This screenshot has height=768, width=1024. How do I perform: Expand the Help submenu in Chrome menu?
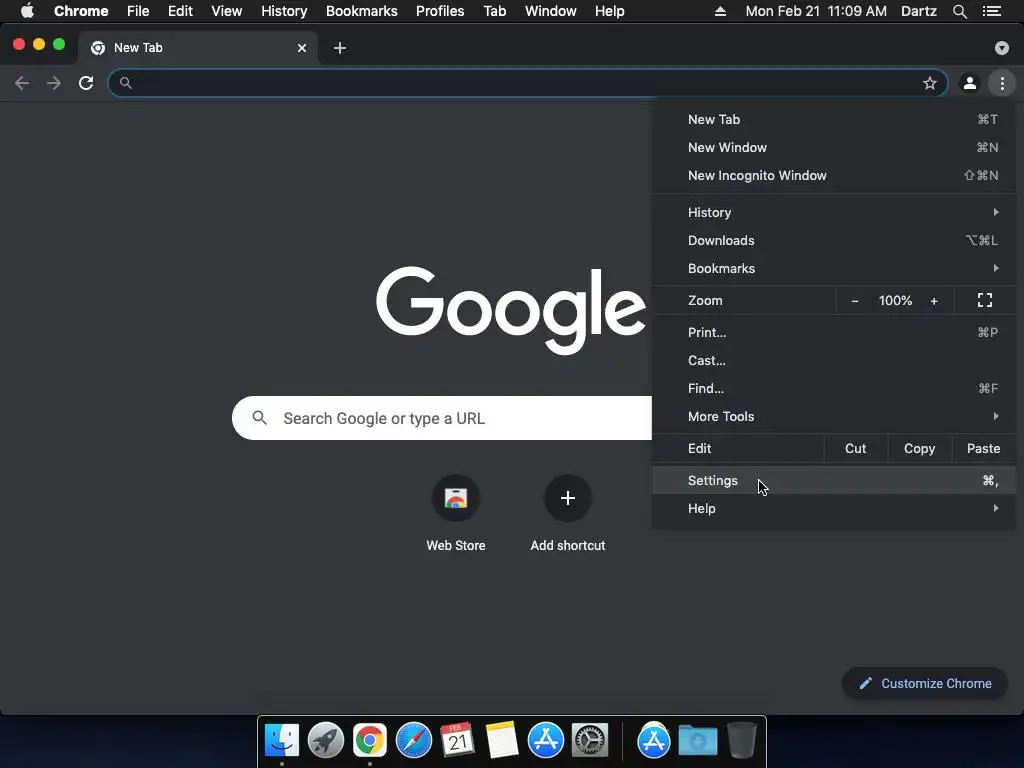(833, 509)
